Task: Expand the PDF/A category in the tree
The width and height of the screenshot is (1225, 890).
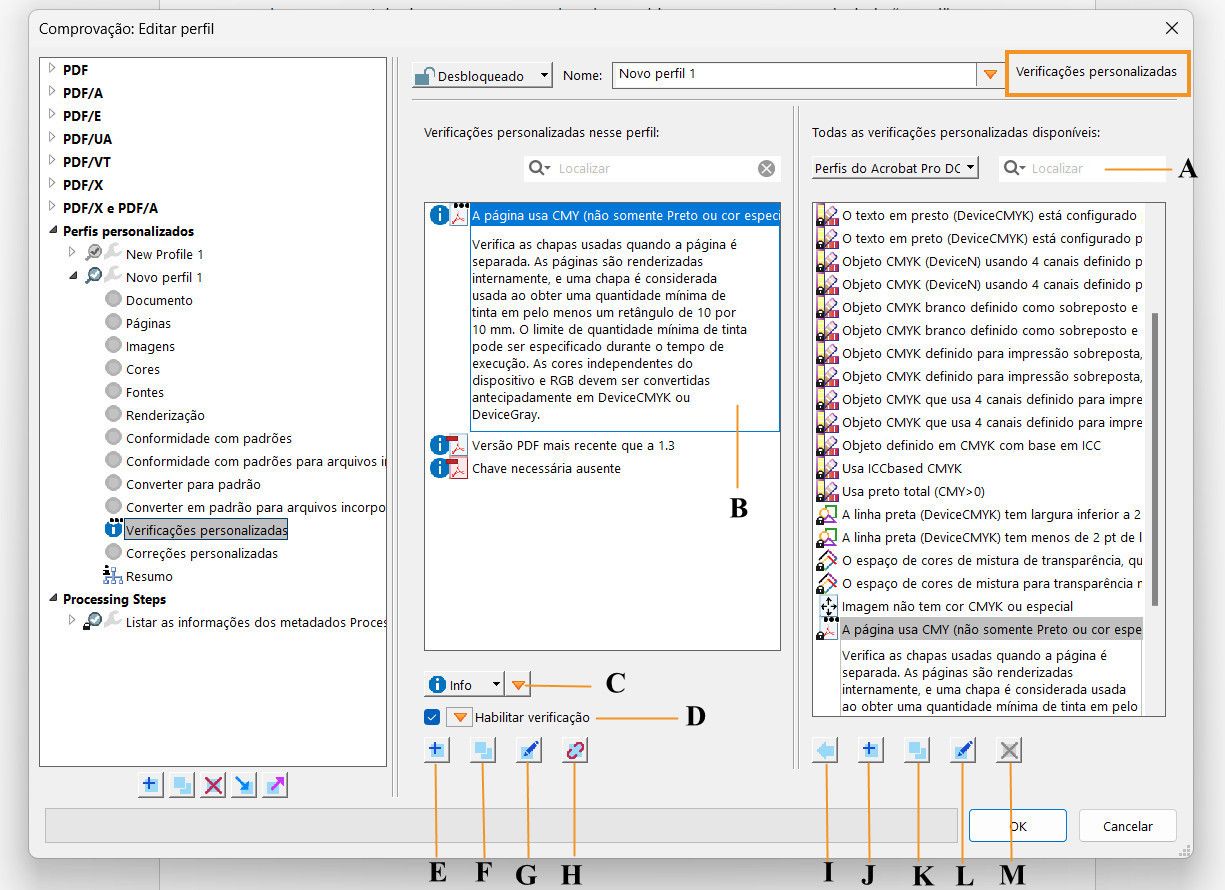Action: tap(52, 93)
